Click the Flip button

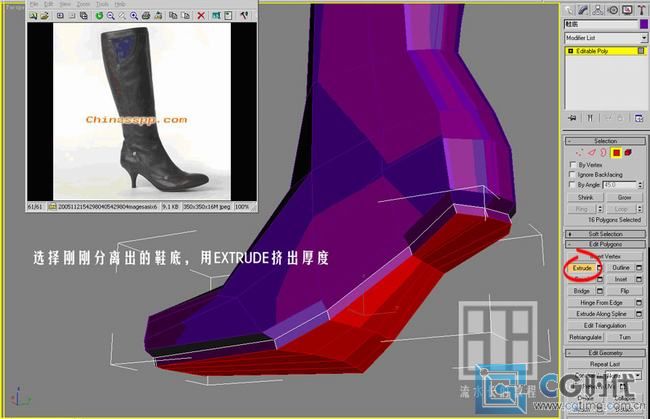pos(625,291)
